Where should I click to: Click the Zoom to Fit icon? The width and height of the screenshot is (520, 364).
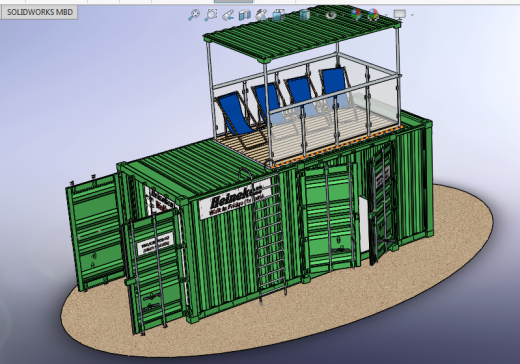pos(194,15)
